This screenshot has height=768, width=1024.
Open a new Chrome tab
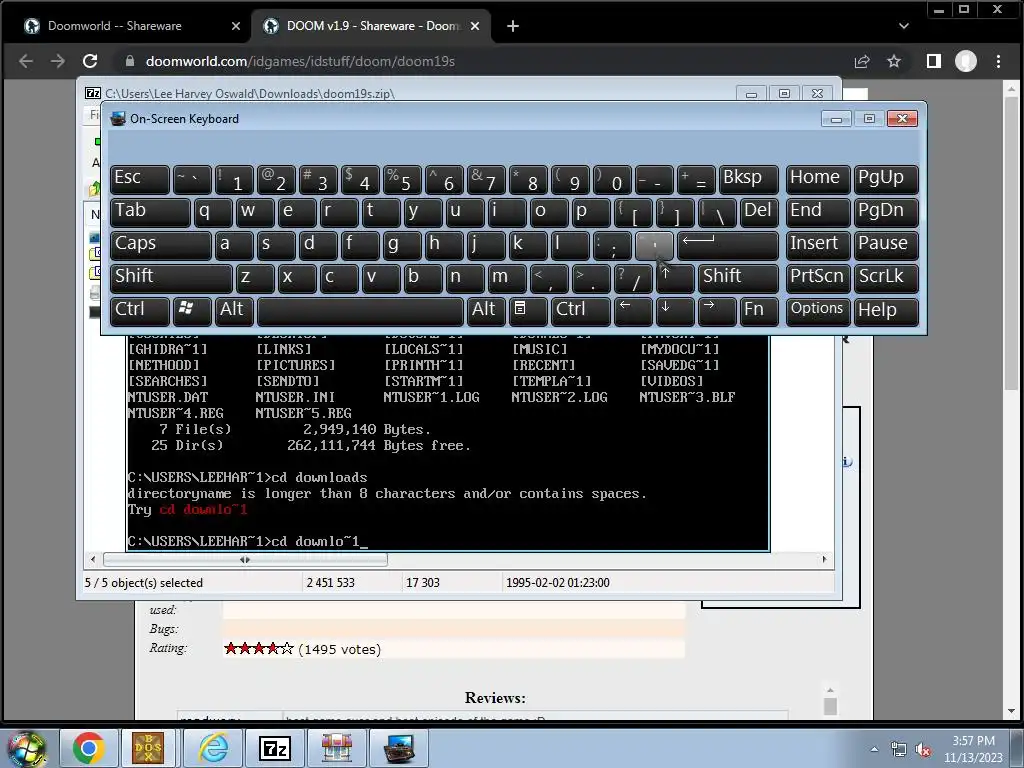[x=513, y=26]
